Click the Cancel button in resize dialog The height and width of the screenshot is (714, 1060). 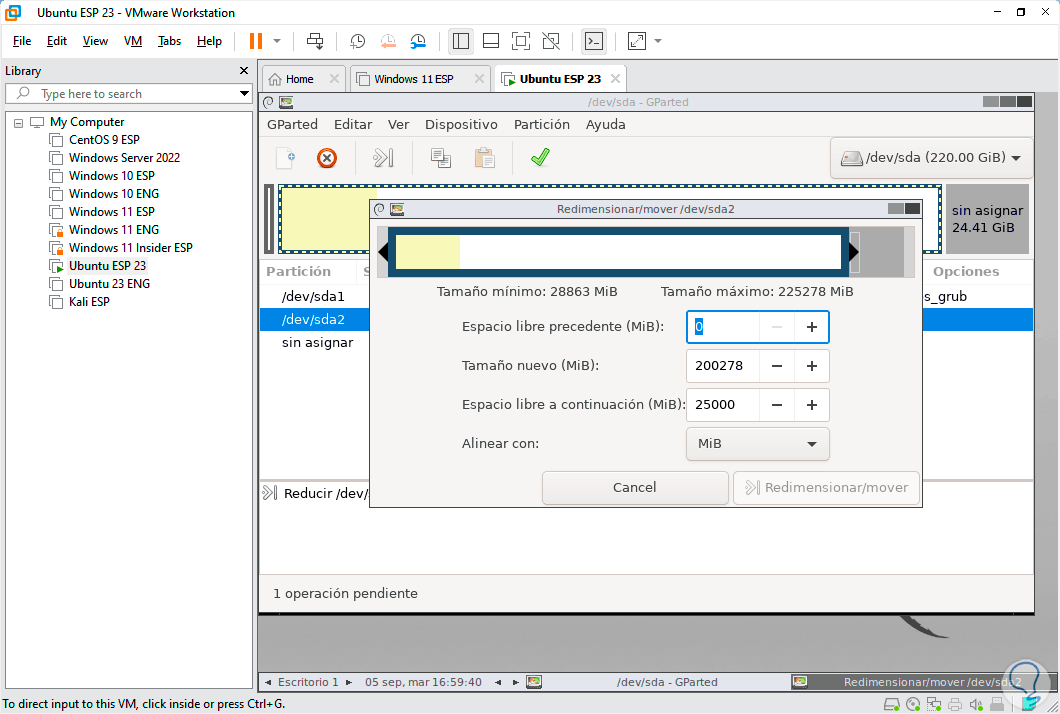pyautogui.click(x=635, y=487)
